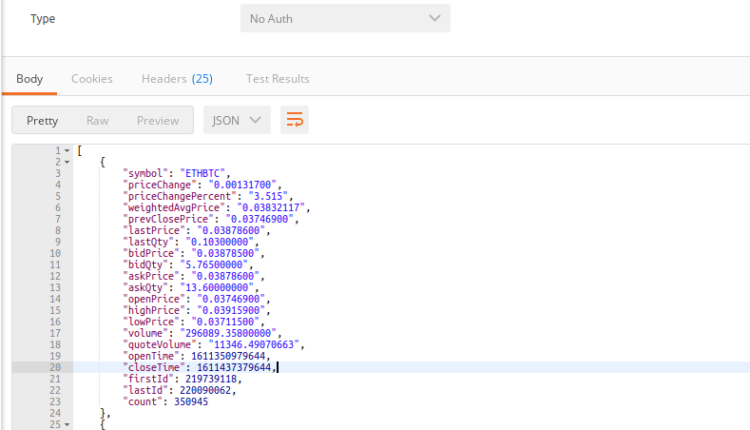Open the JSON format dropdown
750x430 pixels.
tap(237, 120)
